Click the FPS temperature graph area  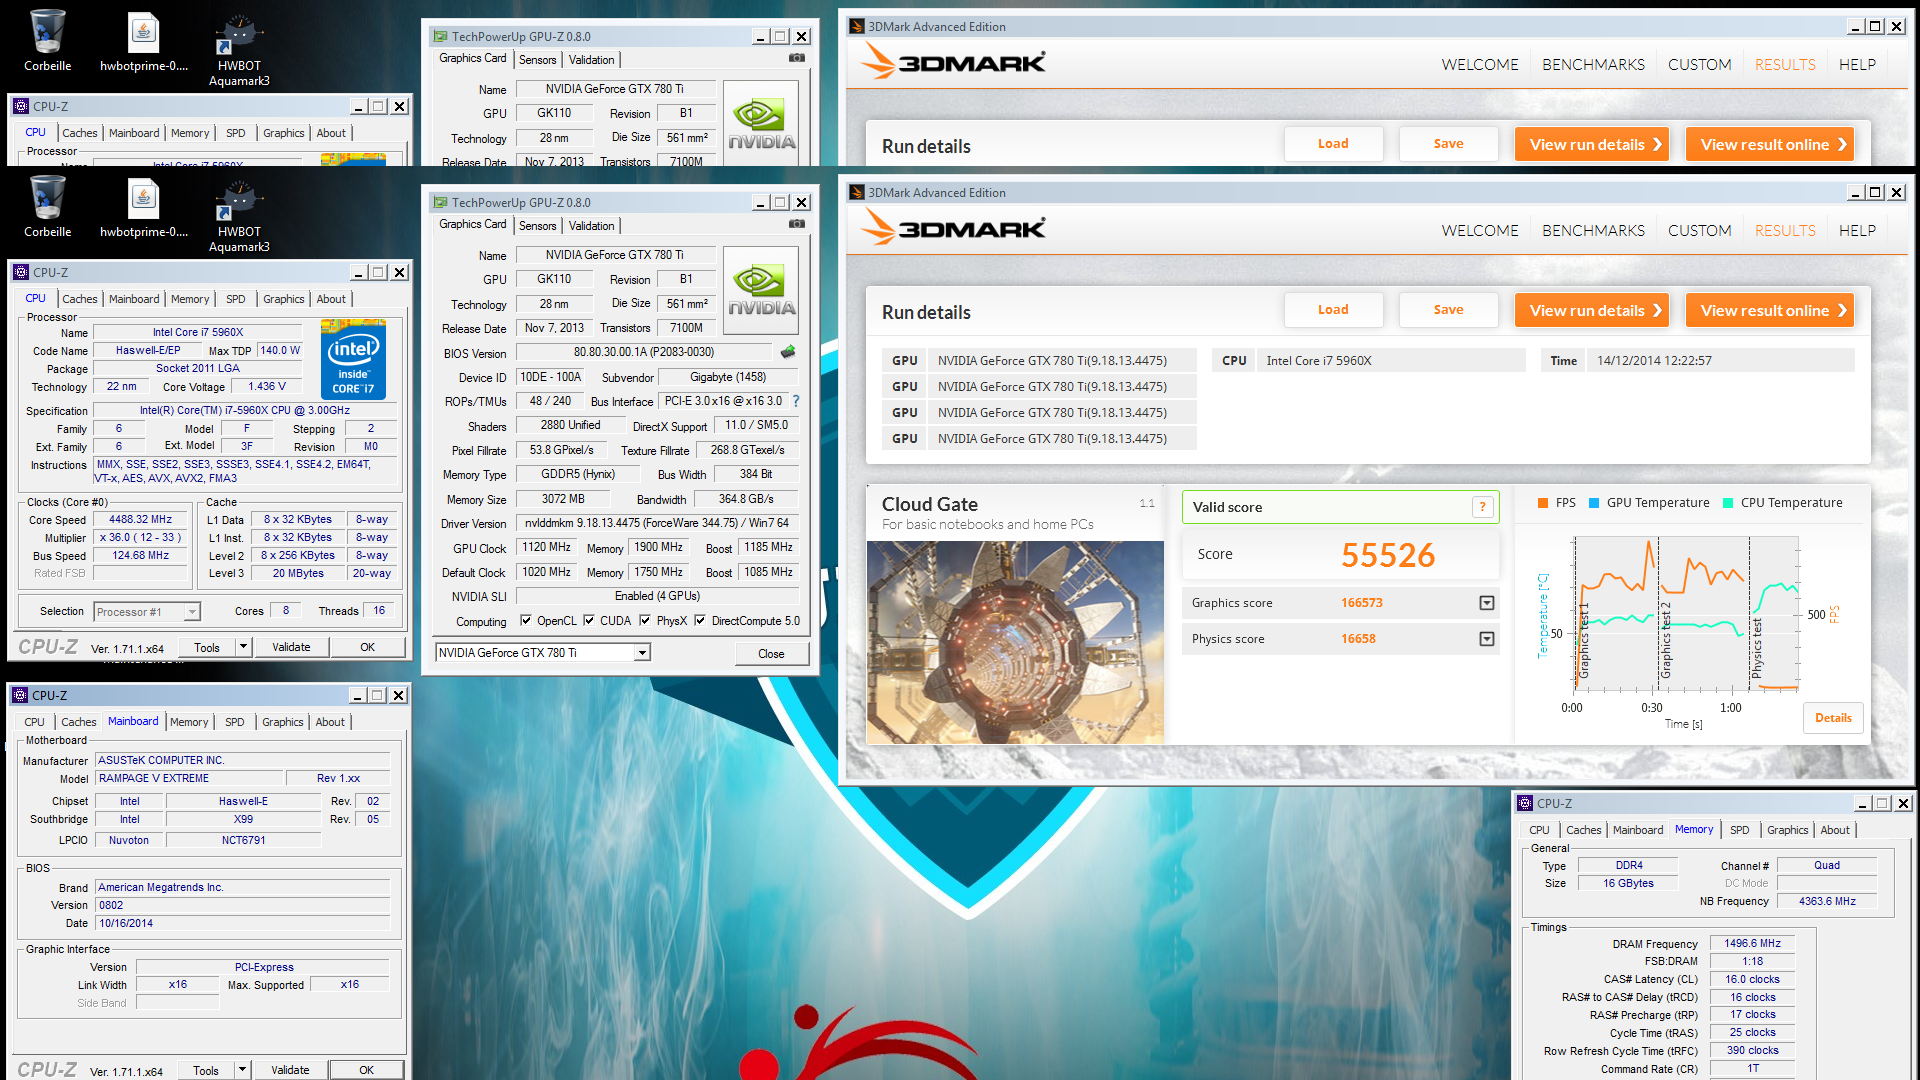pos(1686,614)
